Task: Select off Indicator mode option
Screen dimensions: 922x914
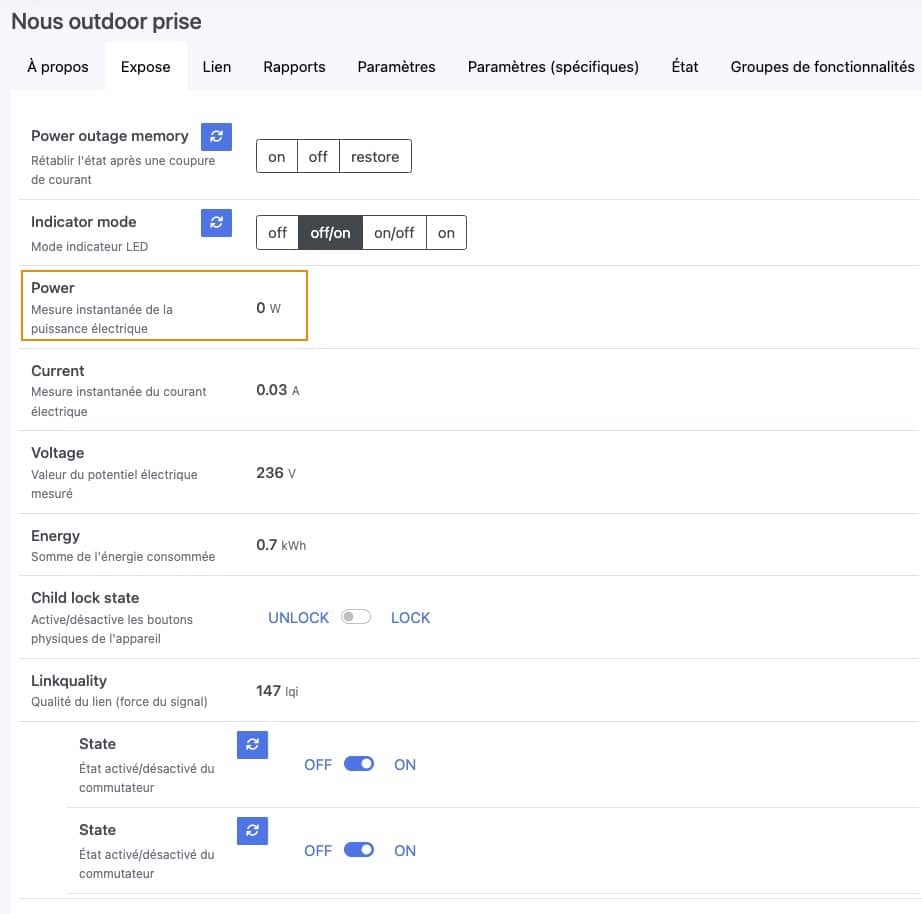Action: pos(277,233)
